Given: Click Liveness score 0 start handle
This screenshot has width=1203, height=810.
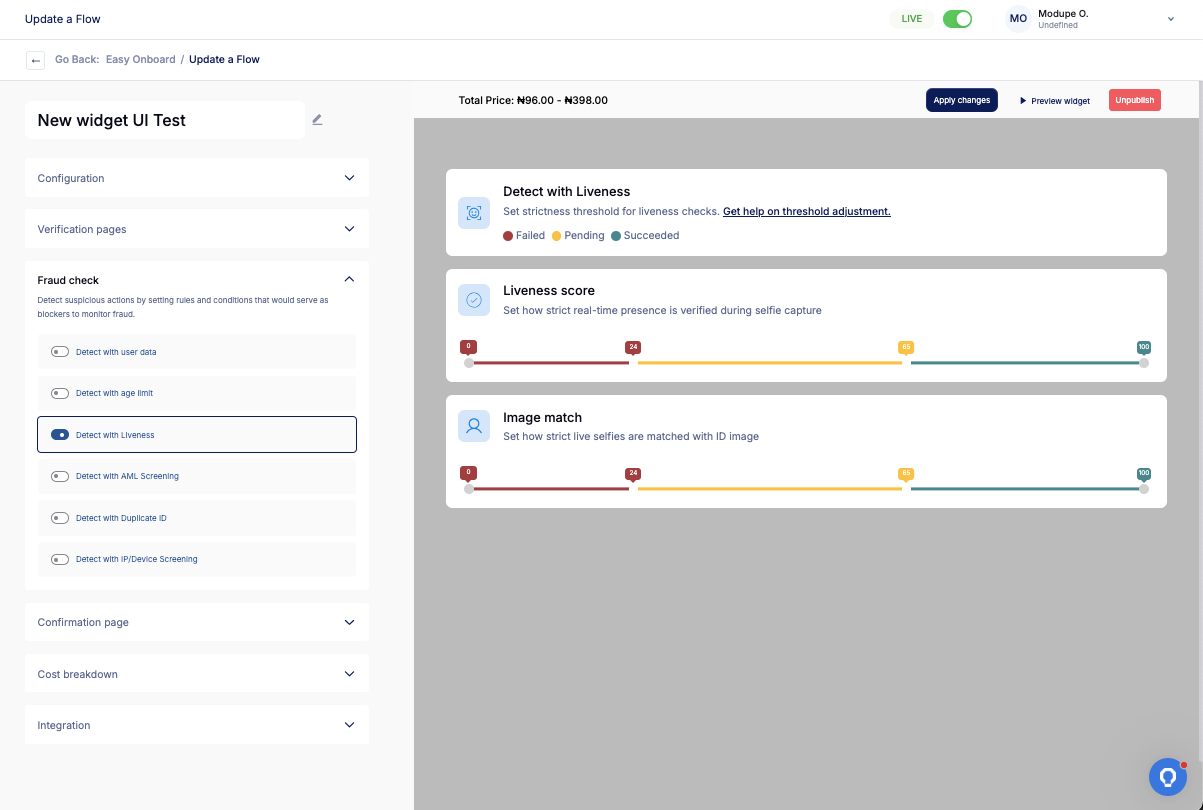Looking at the screenshot, I should click(468, 363).
